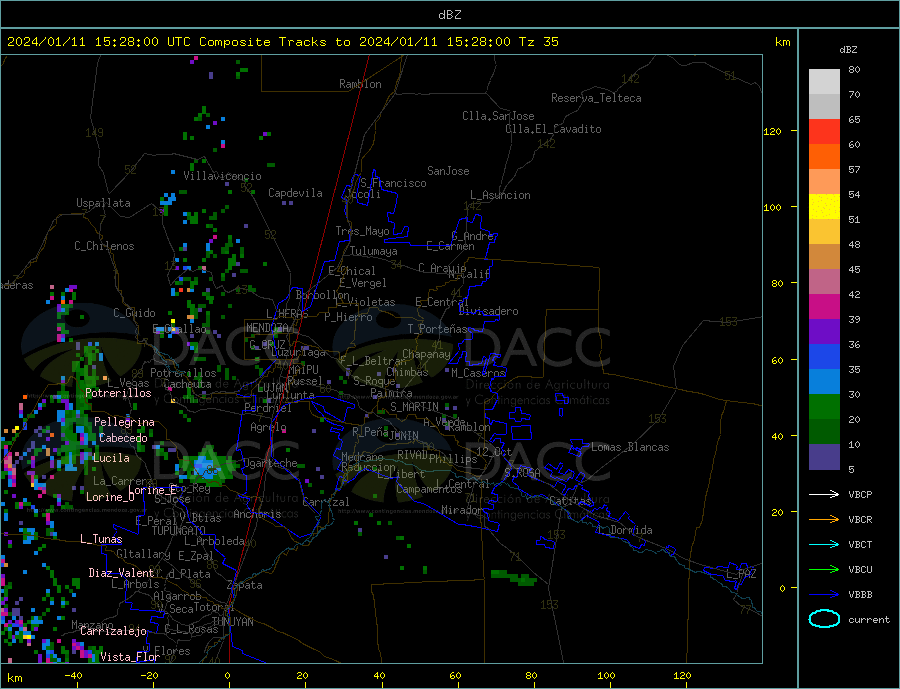Click the 'JUNIN' map label
The image size is (900, 689).
[404, 436]
